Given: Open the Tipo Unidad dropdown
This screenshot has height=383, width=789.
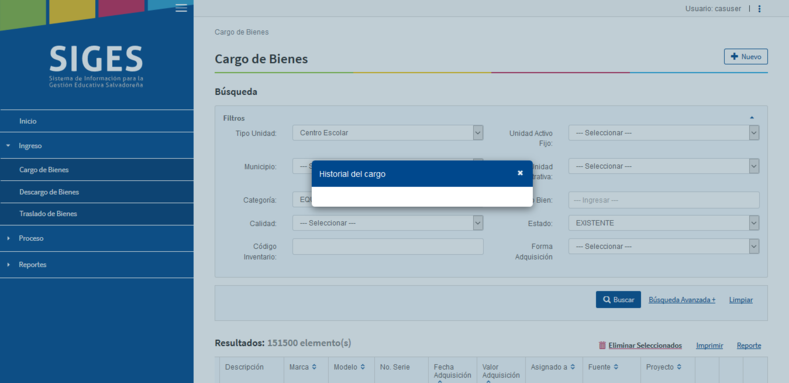Looking at the screenshot, I should click(387, 133).
